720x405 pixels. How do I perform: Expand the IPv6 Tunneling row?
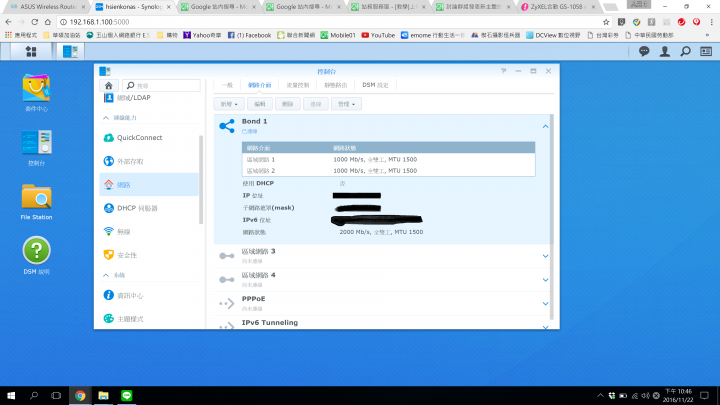click(545, 326)
